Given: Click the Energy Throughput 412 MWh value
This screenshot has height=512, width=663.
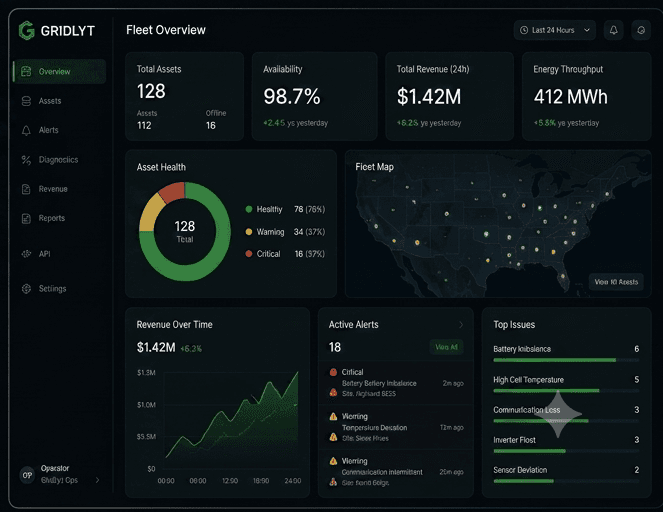Looking at the screenshot, I should [x=570, y=96].
